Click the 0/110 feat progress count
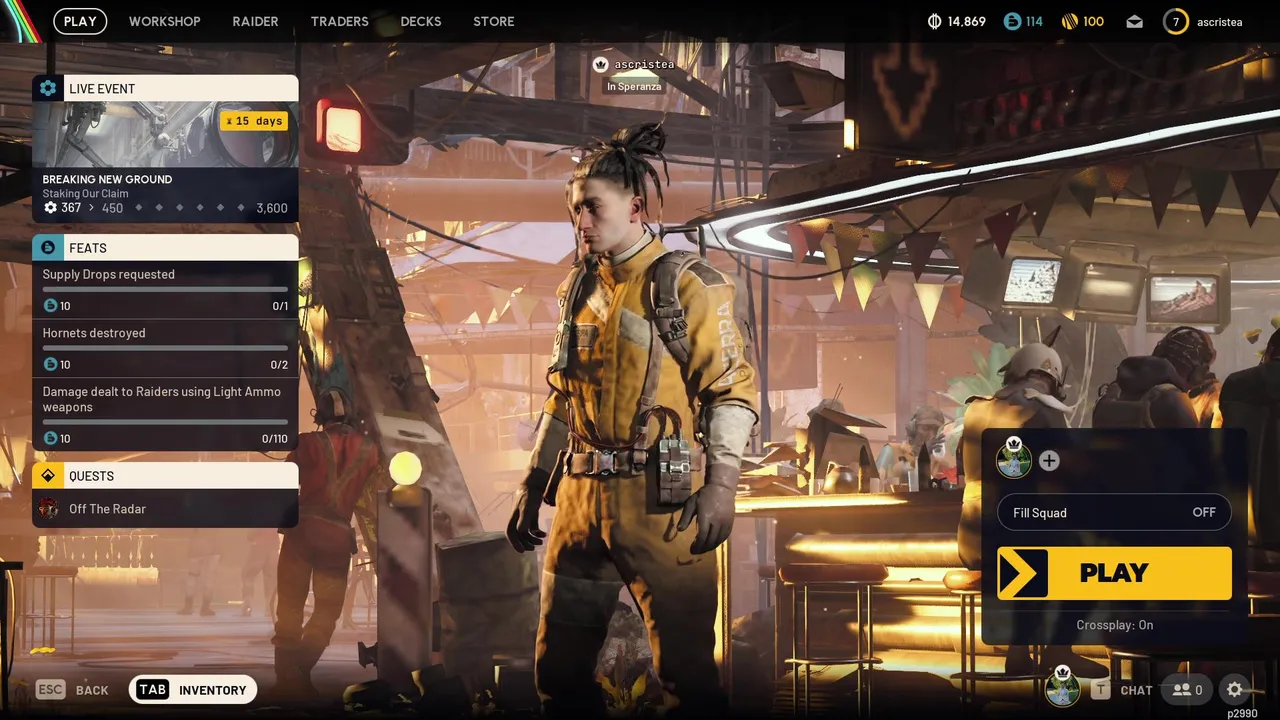 tap(274, 439)
